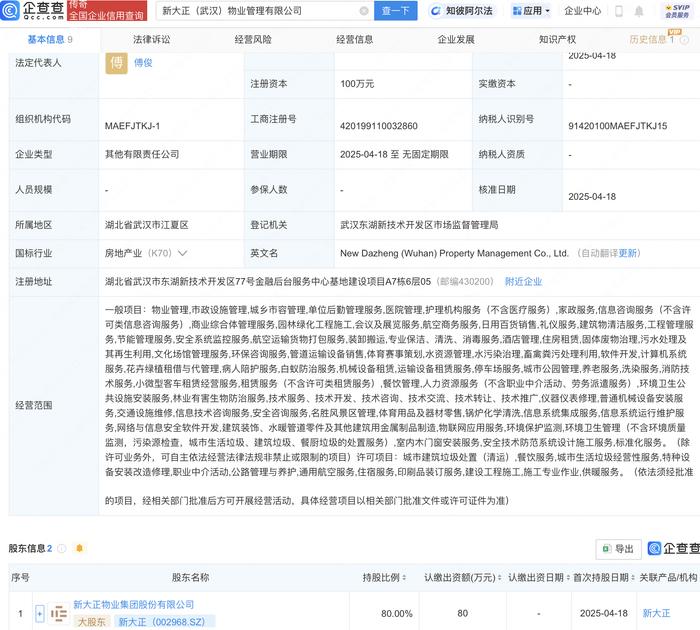The image size is (700, 630).
Task: Click the Qcc 企查查 logo icon
Action: [10, 10]
